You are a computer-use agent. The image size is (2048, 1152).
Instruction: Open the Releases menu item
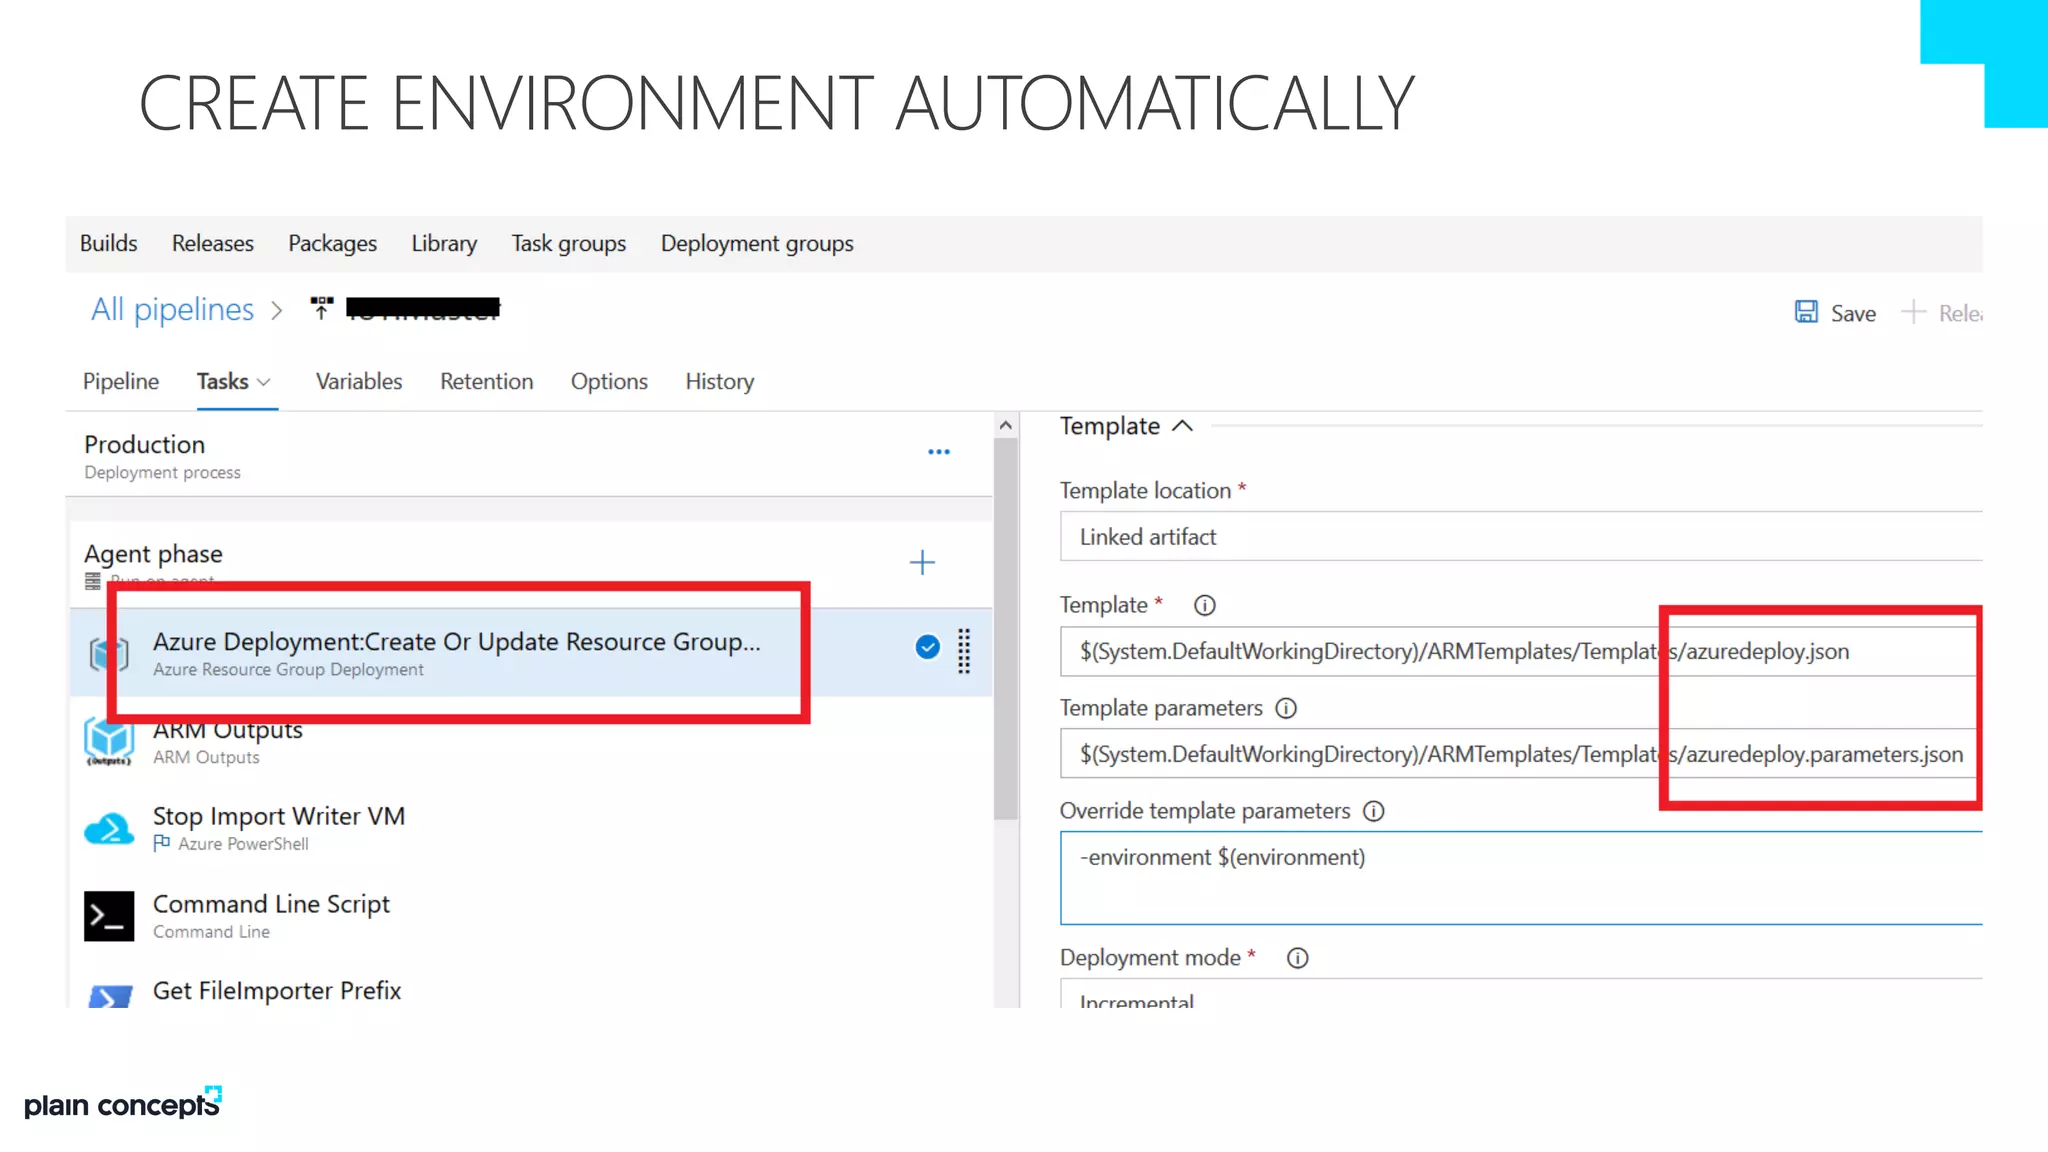point(212,244)
